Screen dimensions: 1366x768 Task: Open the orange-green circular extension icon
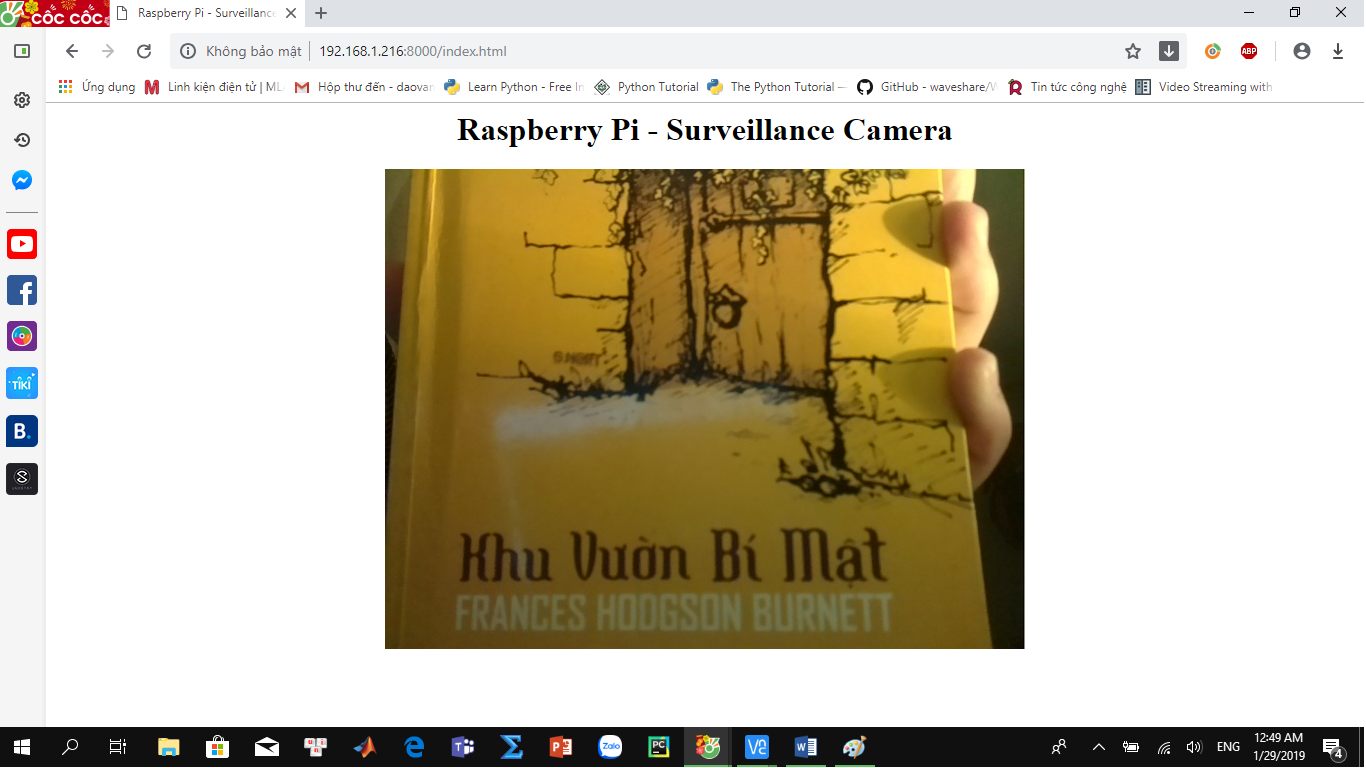point(1213,51)
